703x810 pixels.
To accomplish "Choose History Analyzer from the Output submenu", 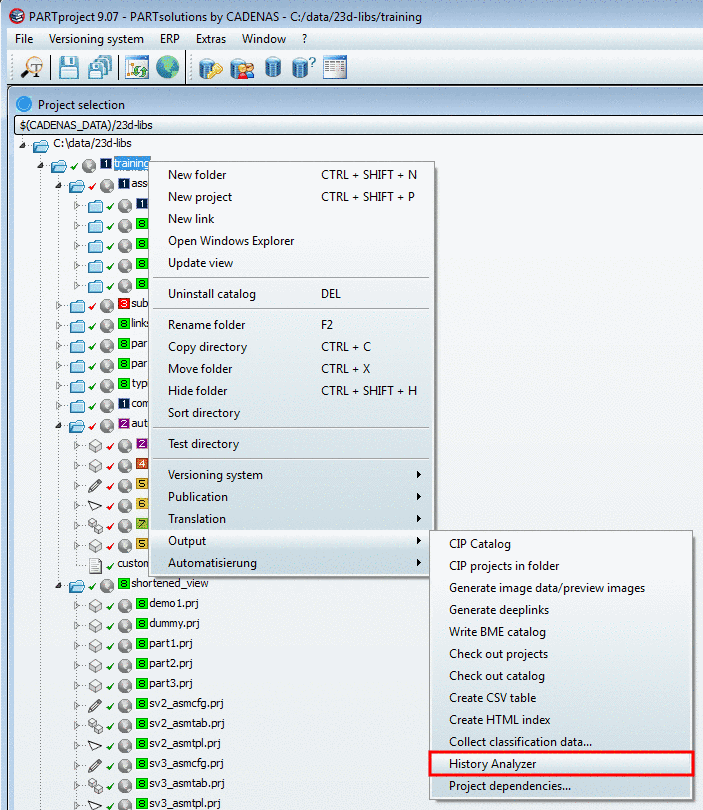I will click(x=560, y=764).
